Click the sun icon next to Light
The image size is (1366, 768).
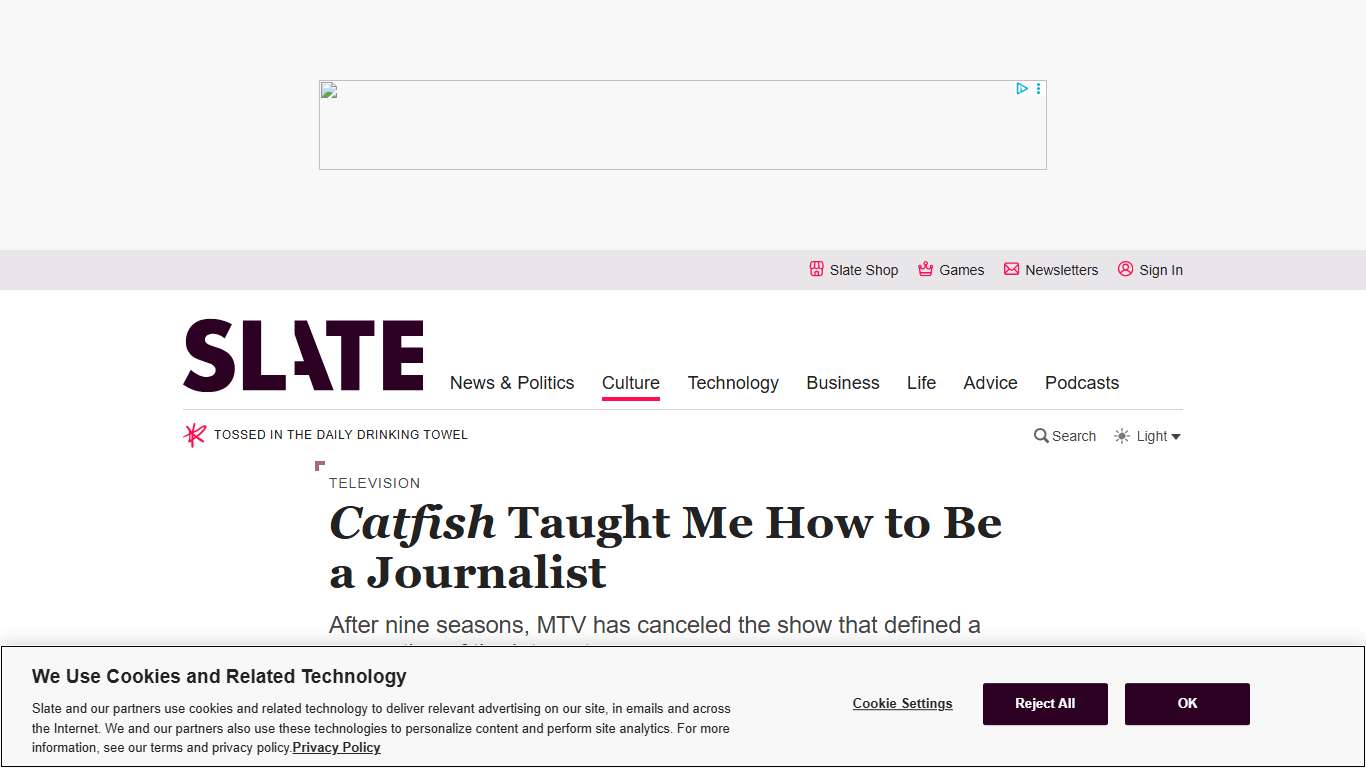tap(1120, 436)
